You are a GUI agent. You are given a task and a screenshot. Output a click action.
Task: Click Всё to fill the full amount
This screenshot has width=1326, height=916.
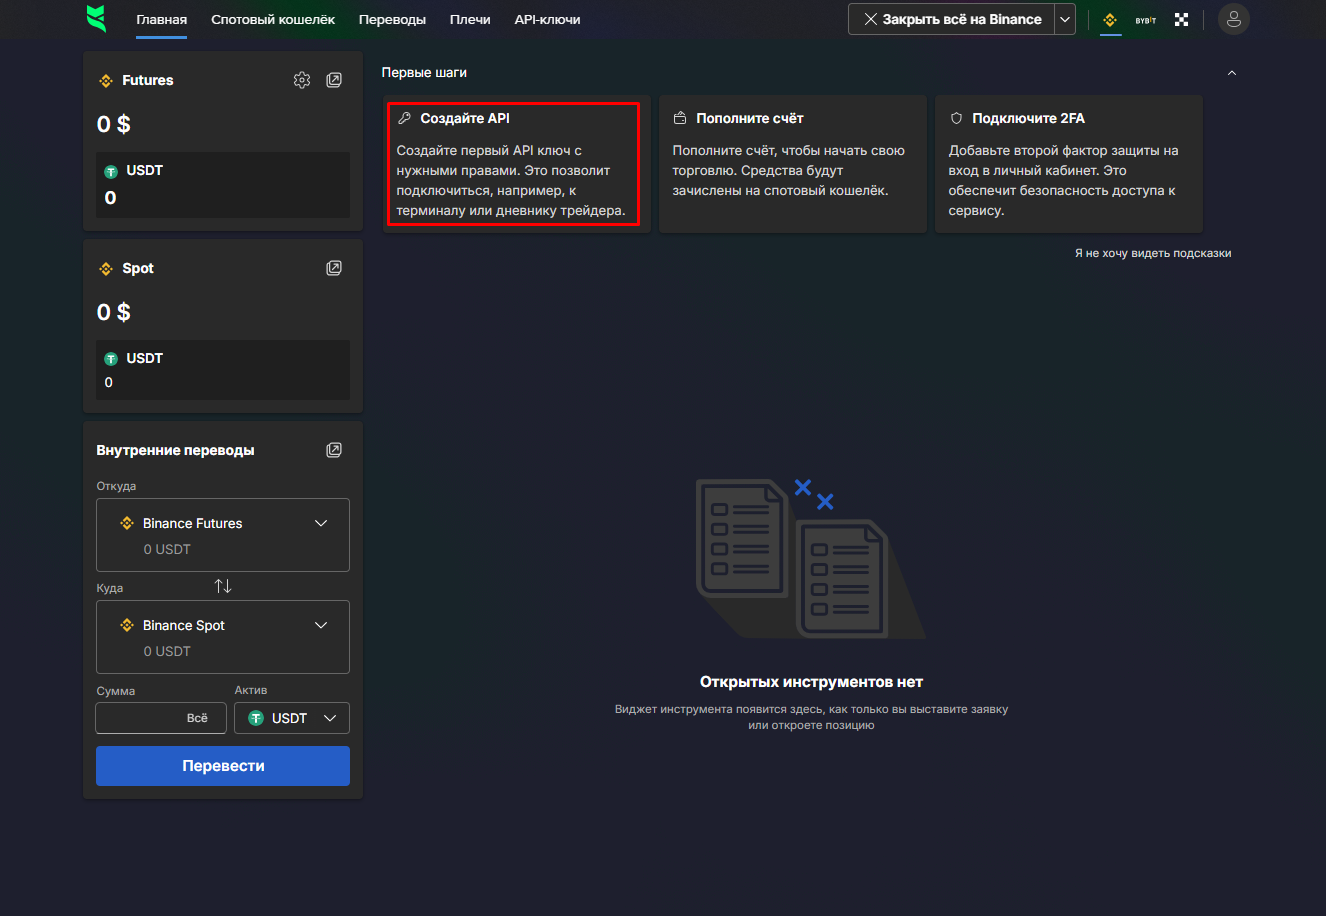click(197, 718)
